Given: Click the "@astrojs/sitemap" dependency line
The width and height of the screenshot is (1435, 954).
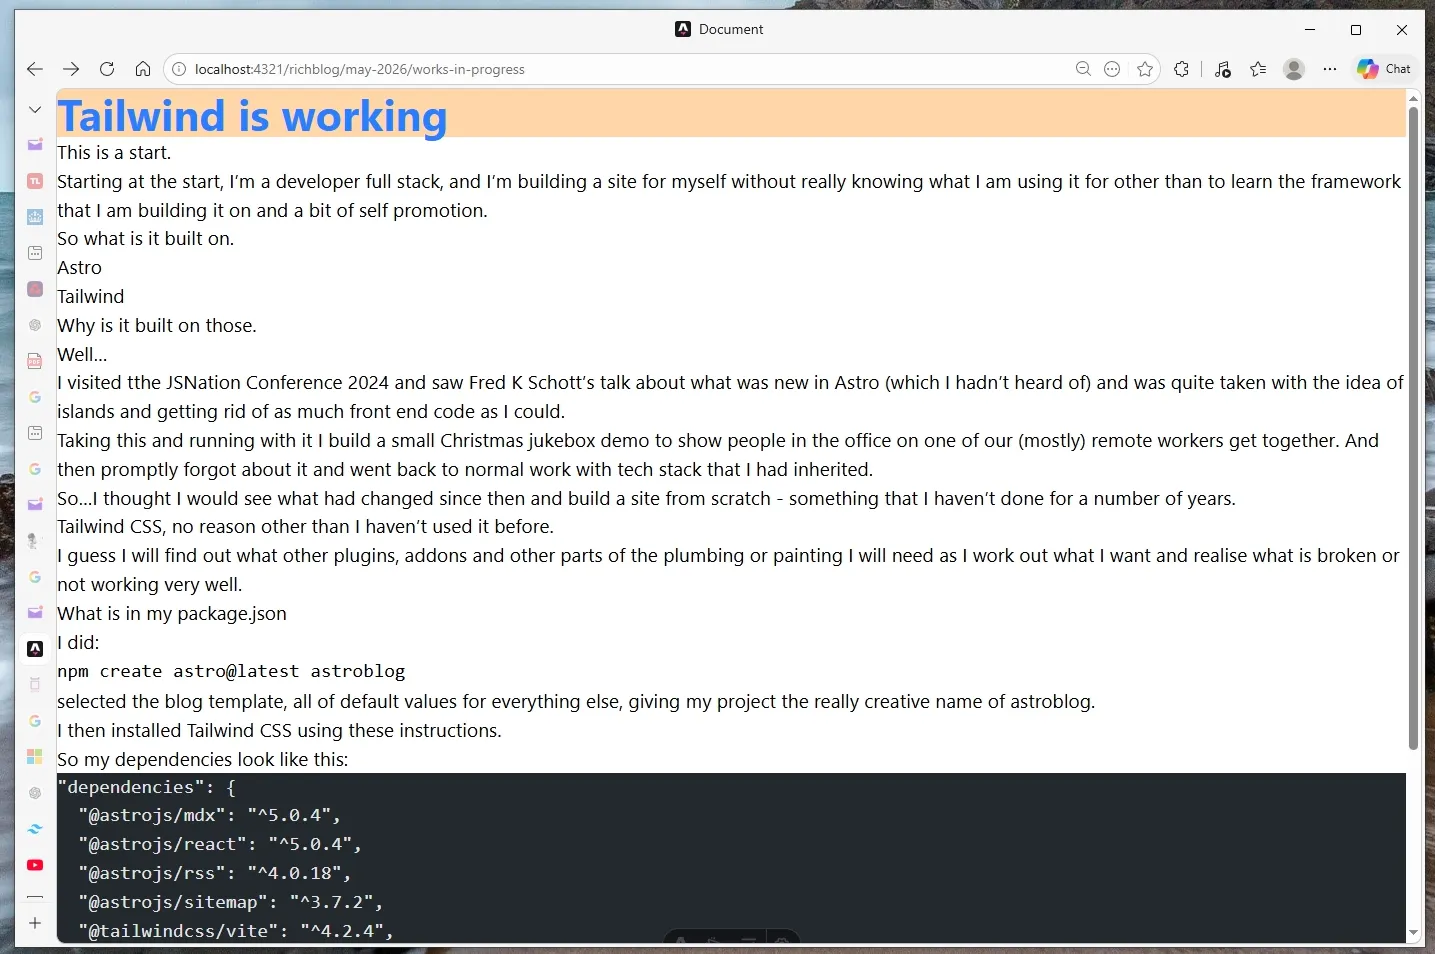Looking at the screenshot, I should click(231, 902).
